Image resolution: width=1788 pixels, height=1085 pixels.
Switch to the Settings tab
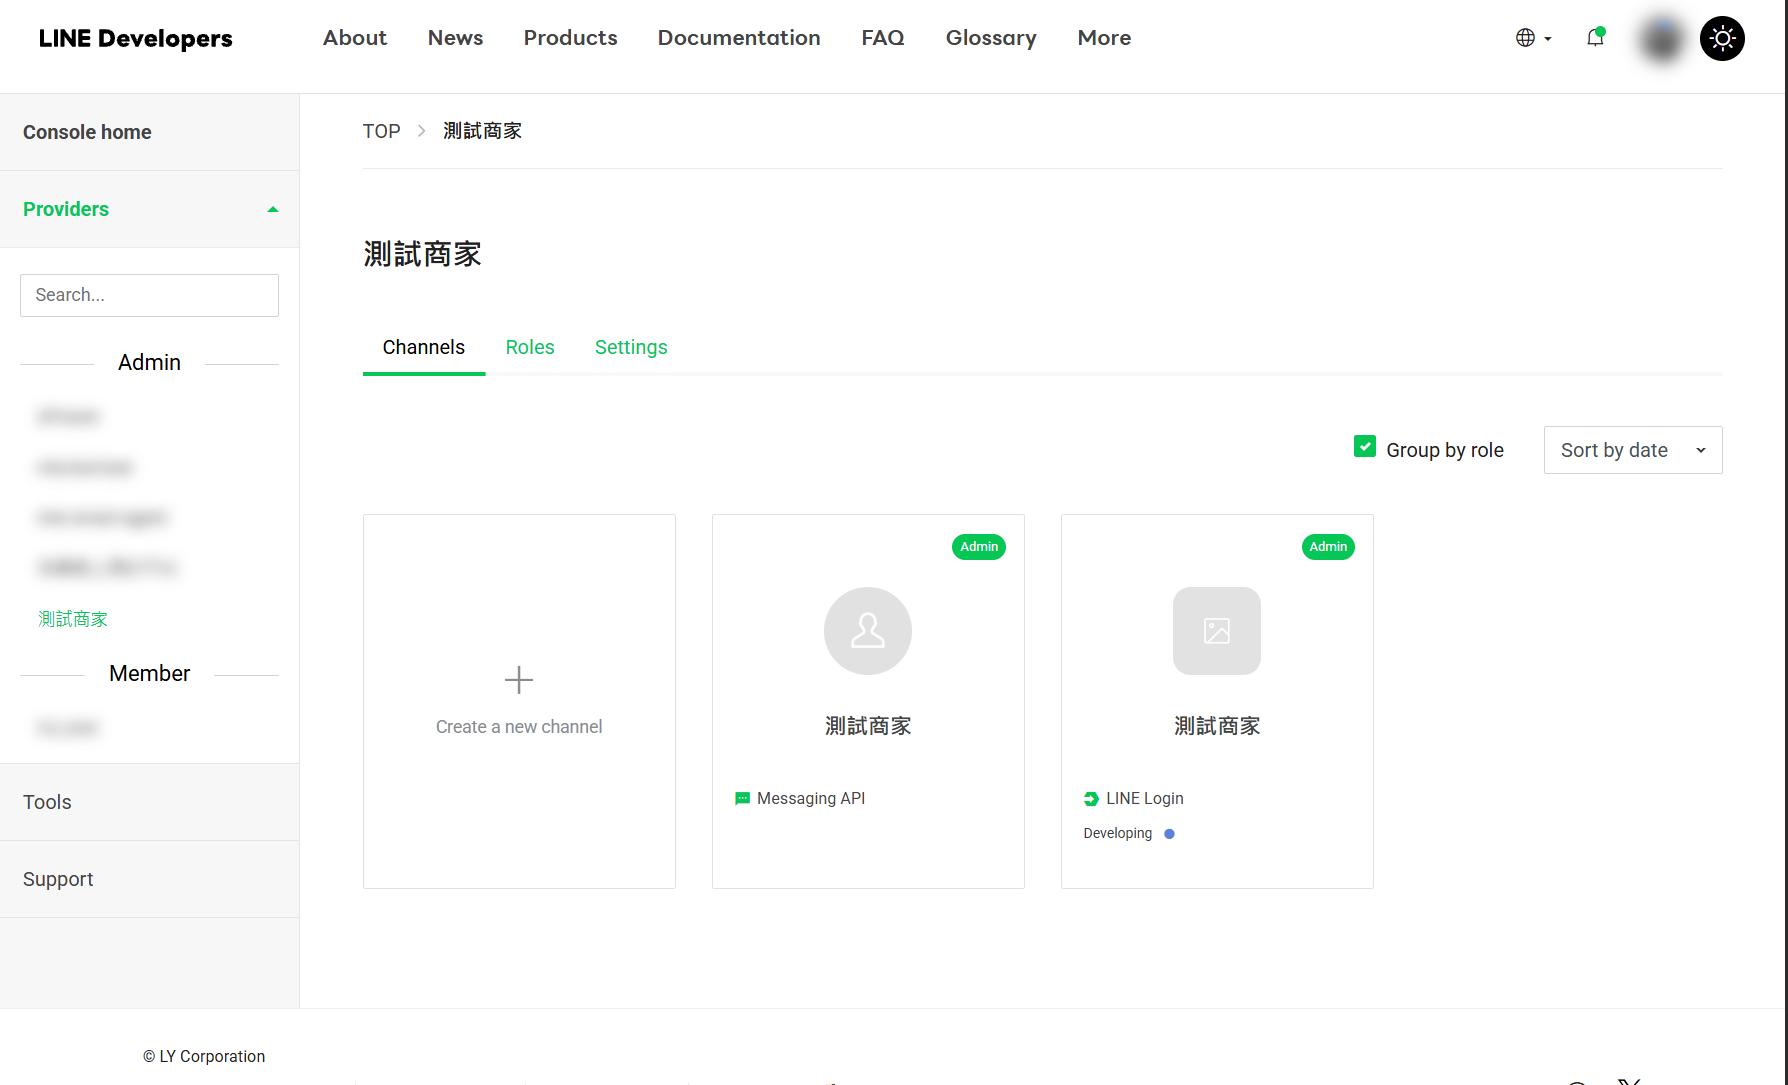631,348
